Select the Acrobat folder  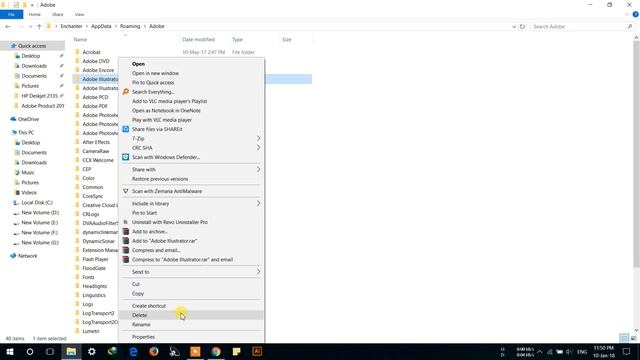coord(91,52)
